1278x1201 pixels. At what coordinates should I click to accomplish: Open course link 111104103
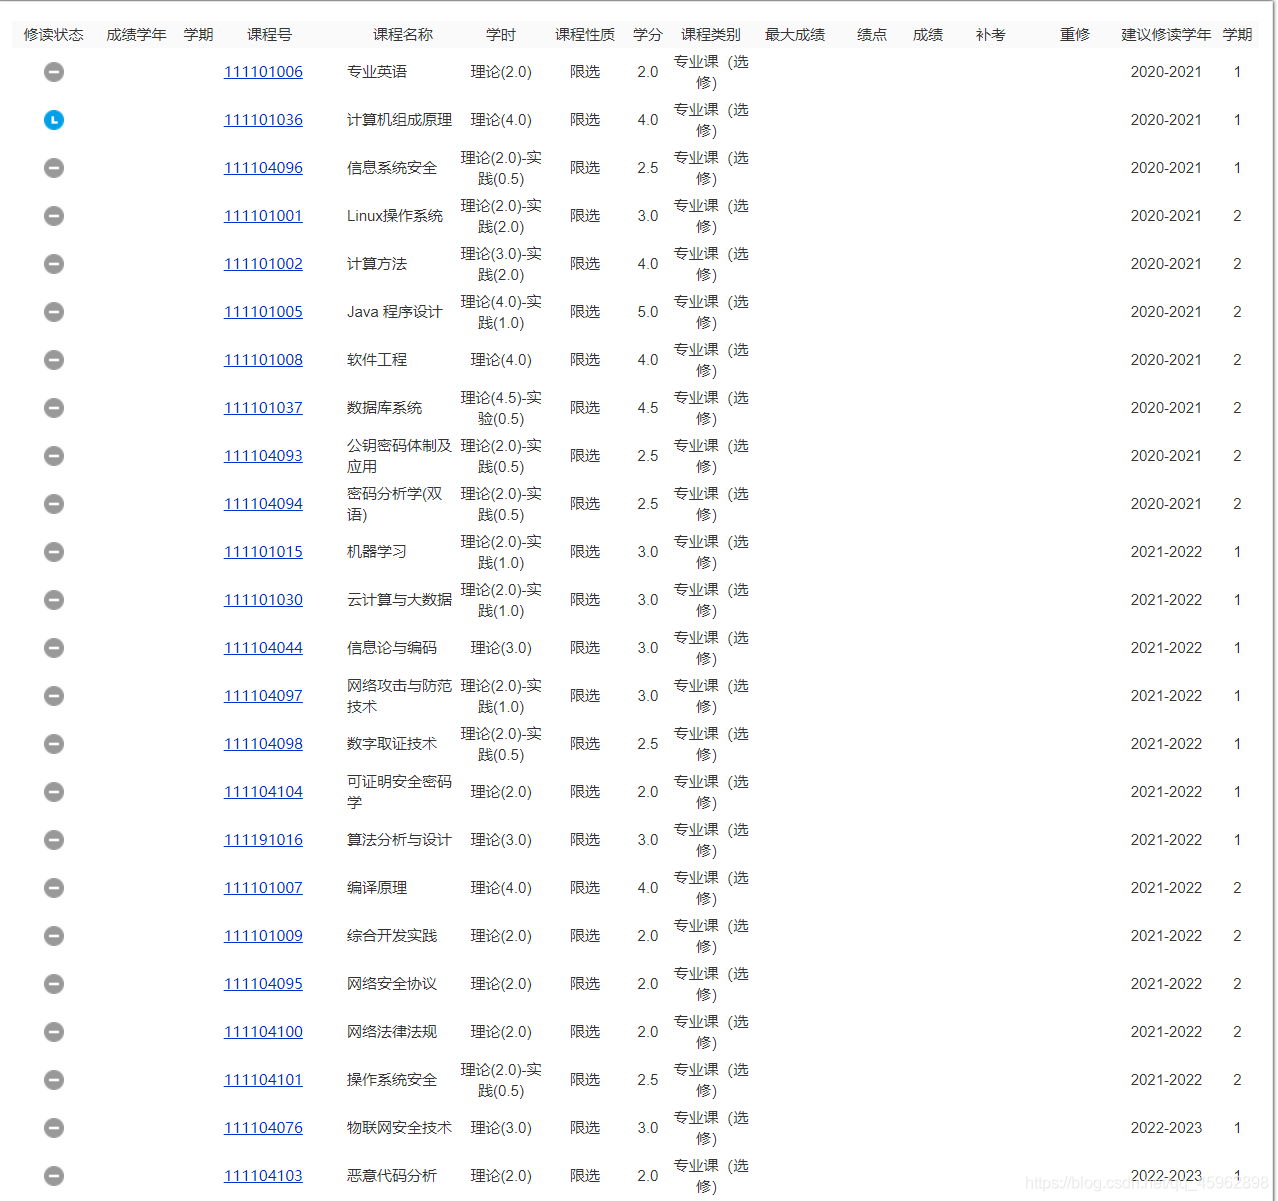click(x=263, y=1176)
